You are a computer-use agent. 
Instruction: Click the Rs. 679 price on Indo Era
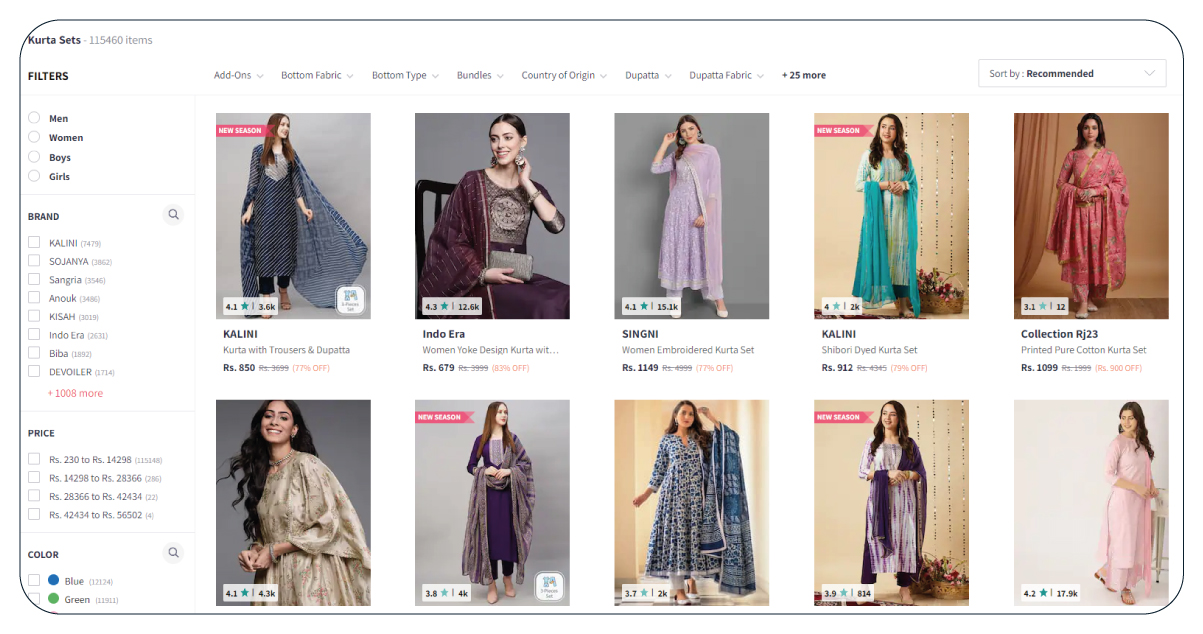coord(439,368)
